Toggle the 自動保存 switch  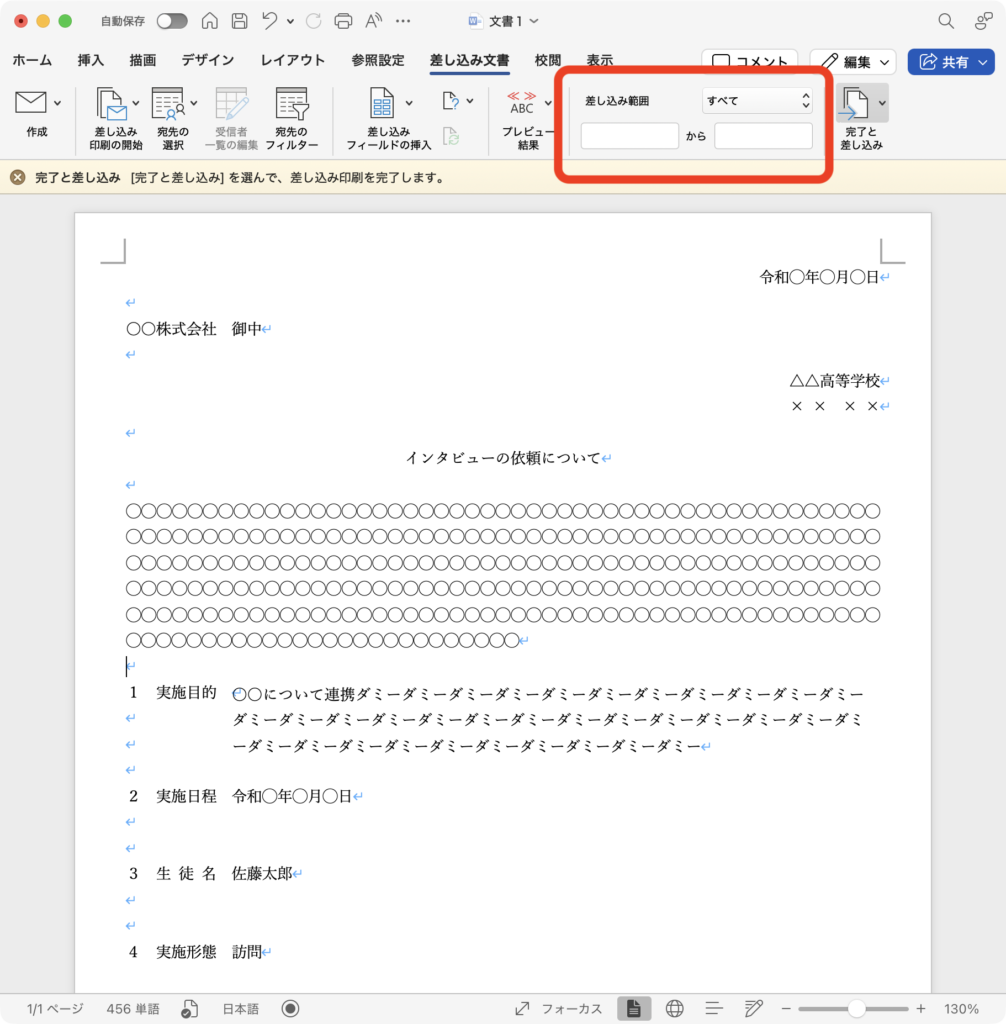click(172, 21)
